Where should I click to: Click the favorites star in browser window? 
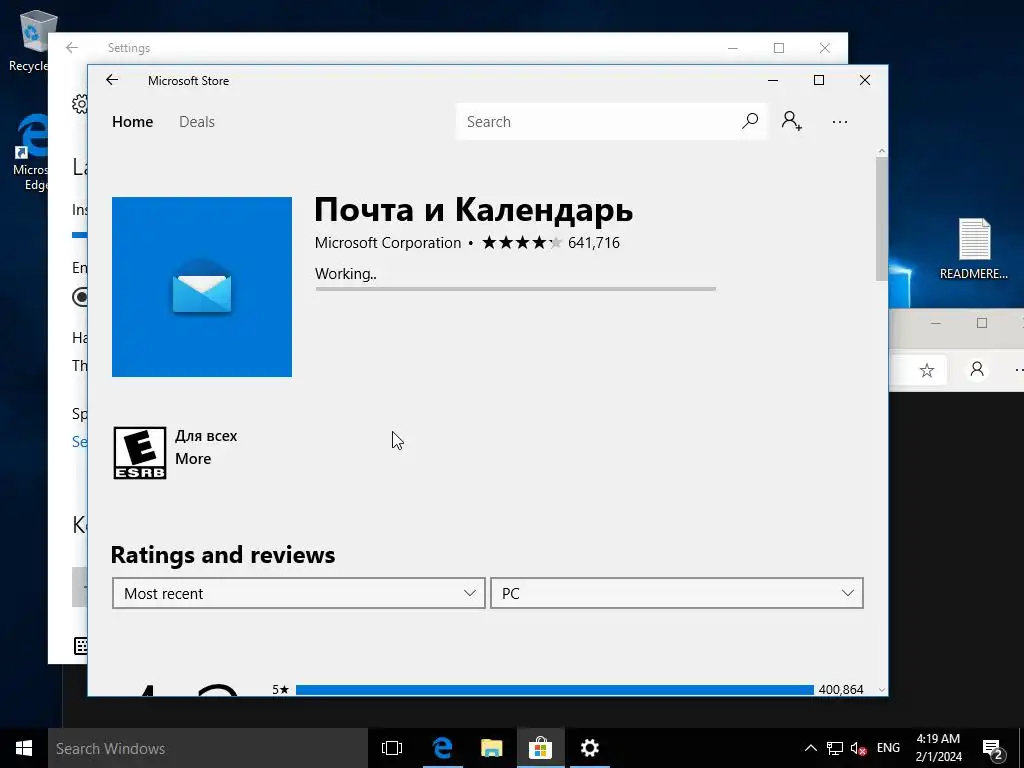click(x=926, y=370)
